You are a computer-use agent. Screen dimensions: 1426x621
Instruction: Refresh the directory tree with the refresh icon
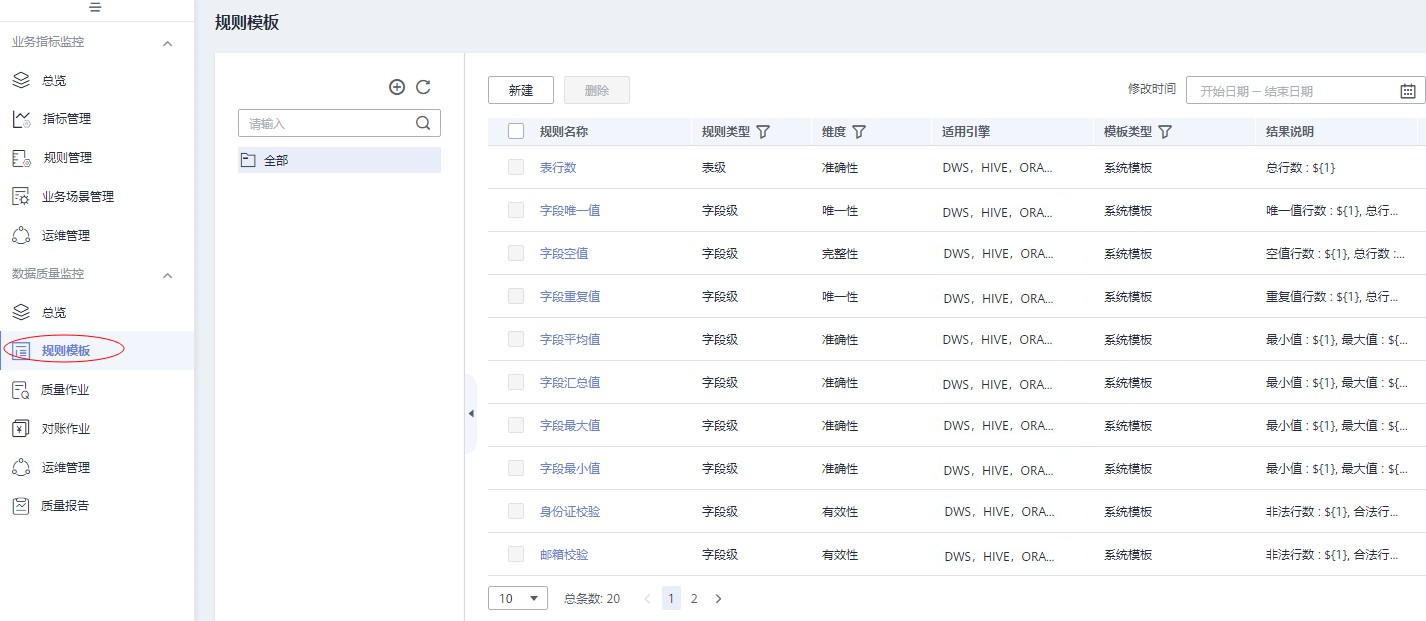[423, 87]
